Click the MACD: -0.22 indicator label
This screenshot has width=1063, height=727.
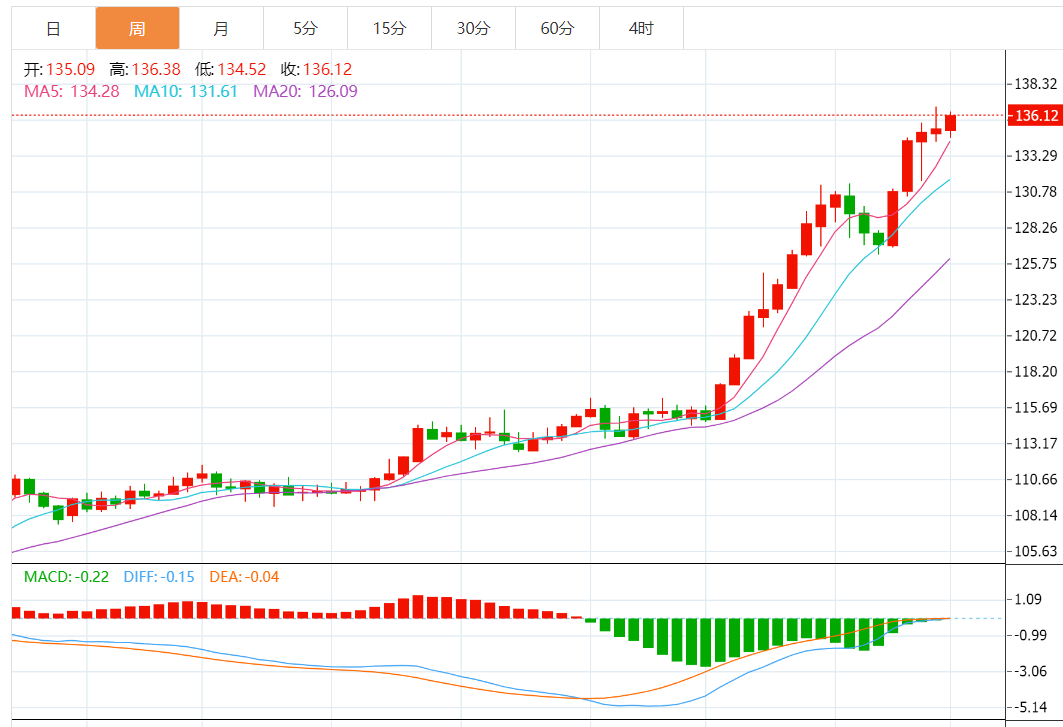(66, 577)
